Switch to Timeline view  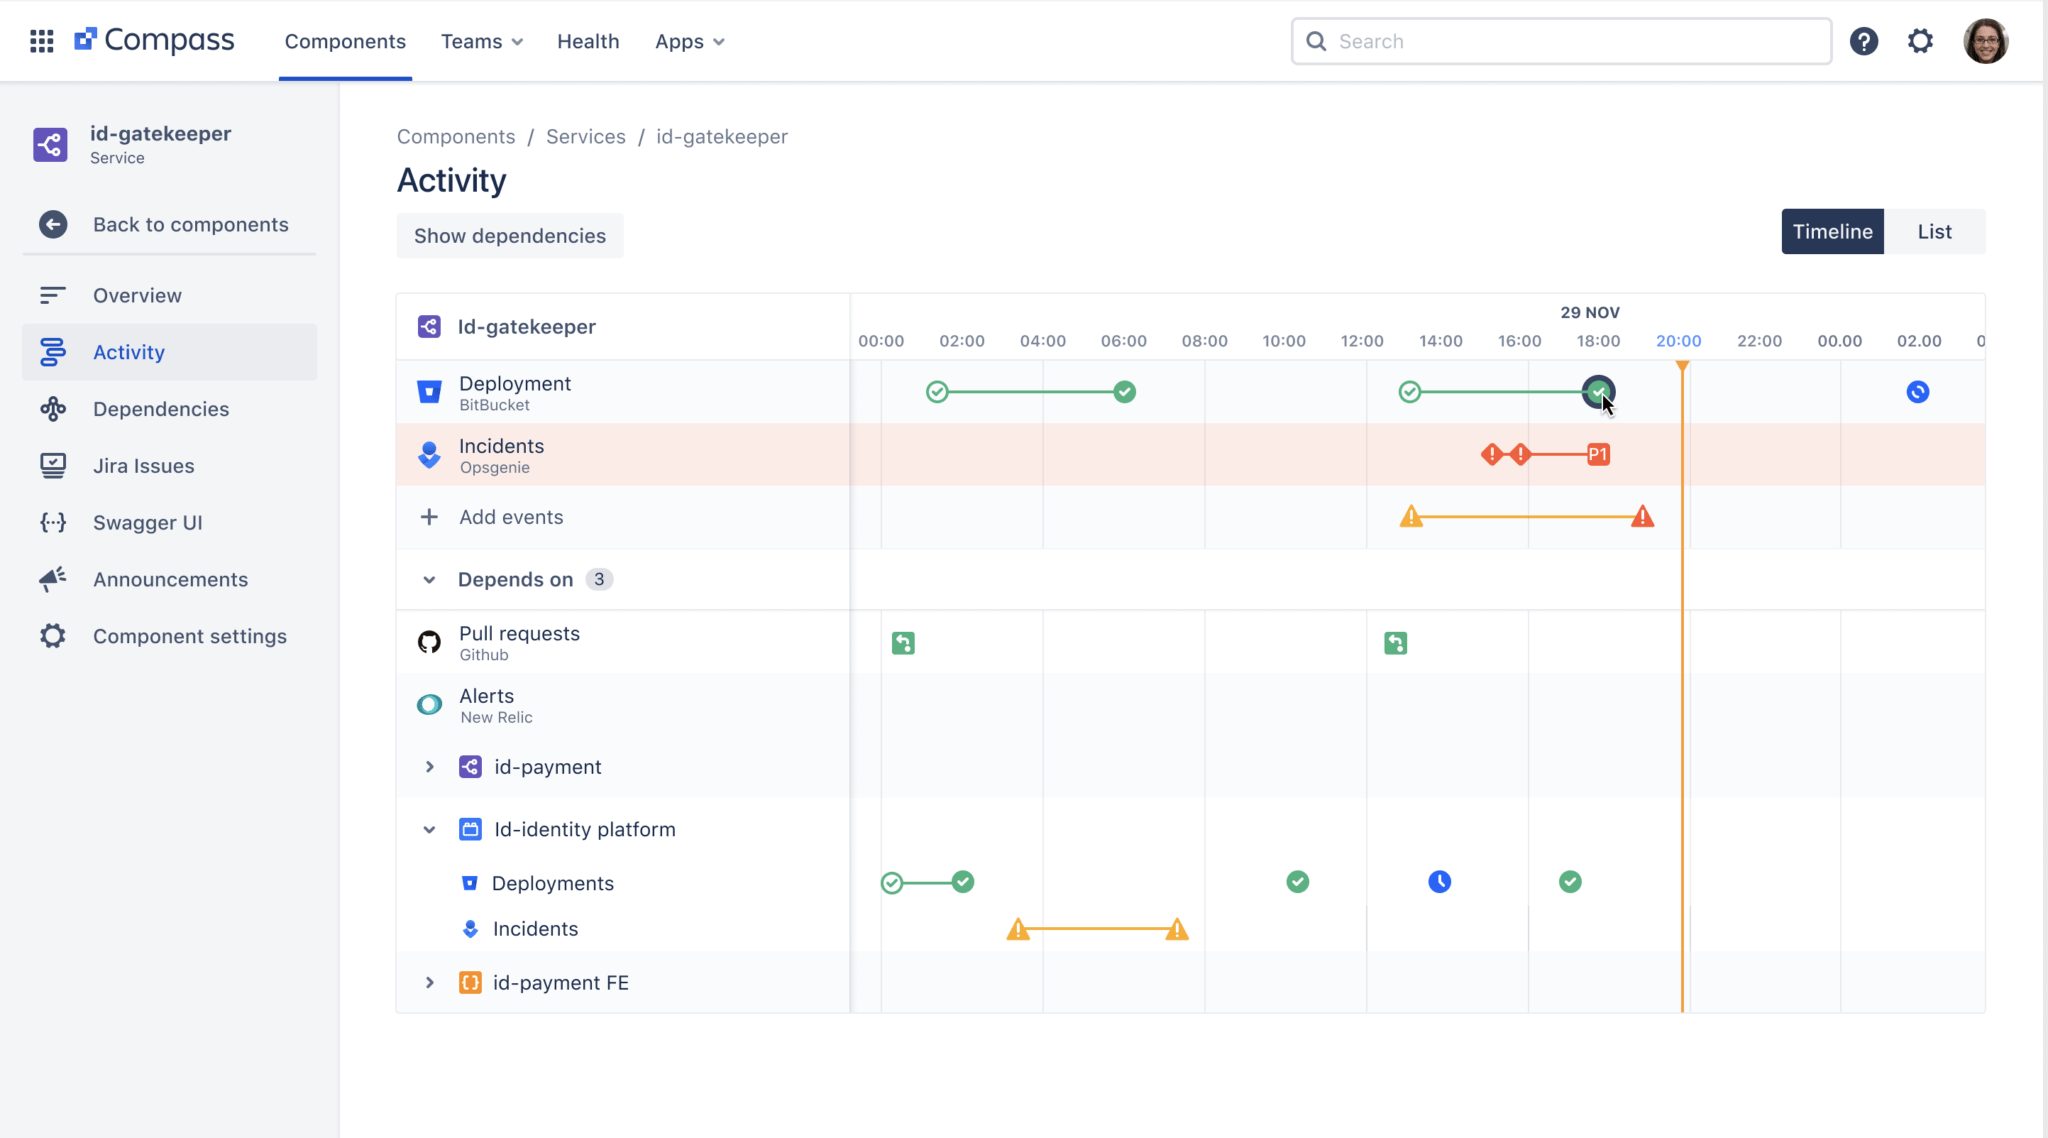tap(1832, 232)
